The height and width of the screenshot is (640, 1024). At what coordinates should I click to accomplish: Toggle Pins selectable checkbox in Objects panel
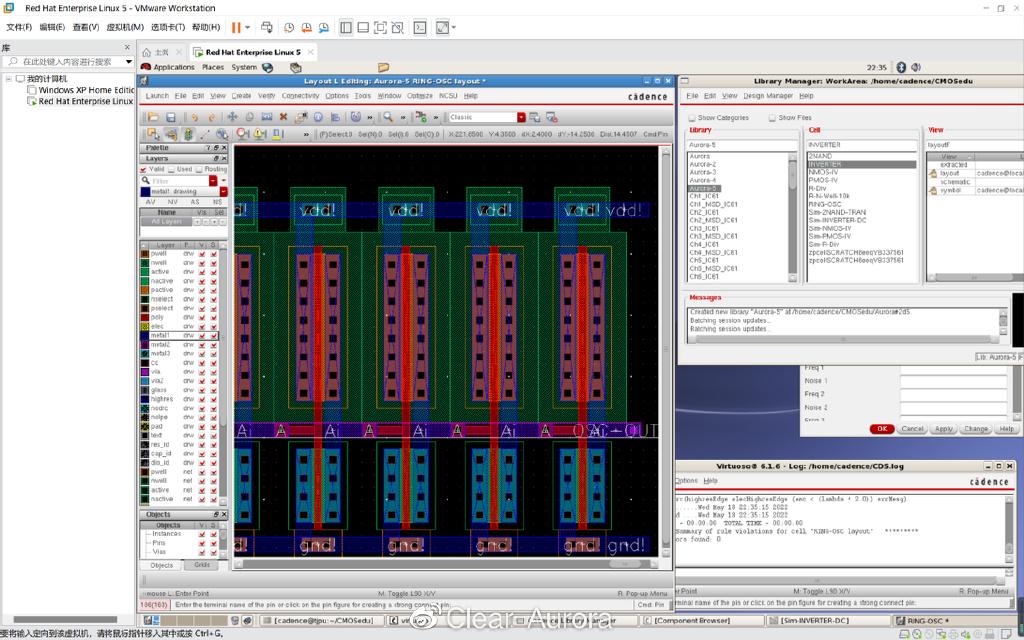pos(214,543)
